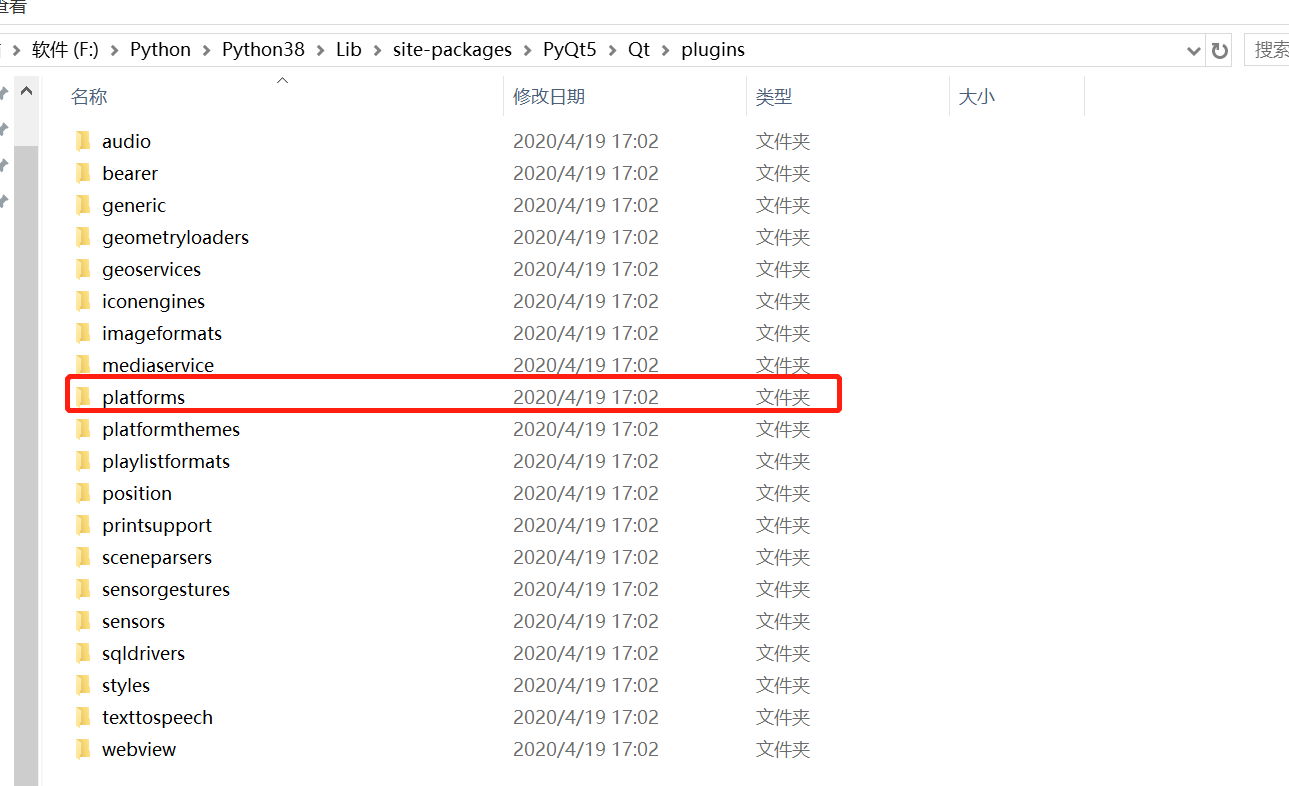This screenshot has width=1289, height=786.
Task: Click the imageformats folder icon
Action: tap(83, 333)
